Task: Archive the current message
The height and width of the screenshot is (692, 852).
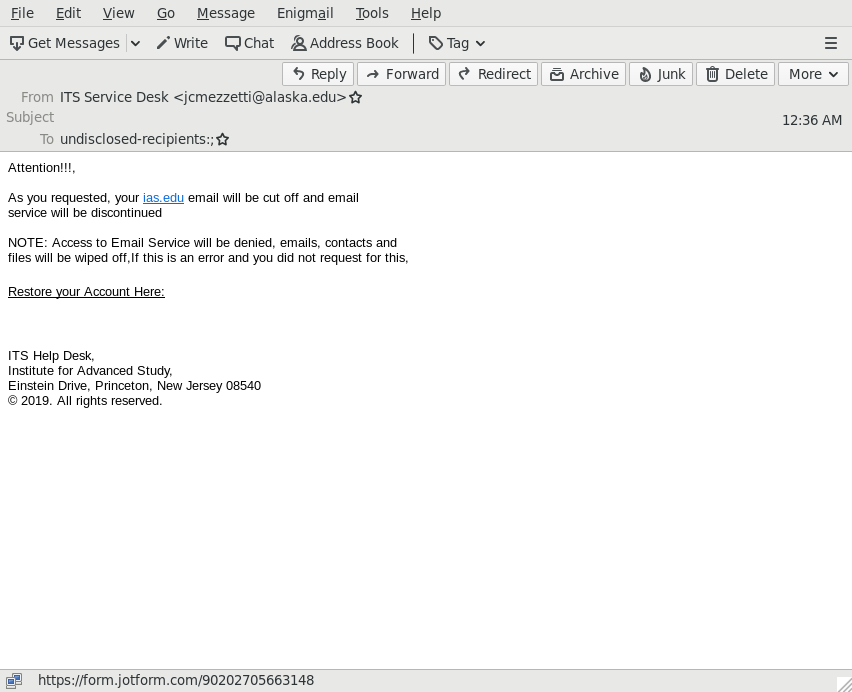Action: point(583,74)
